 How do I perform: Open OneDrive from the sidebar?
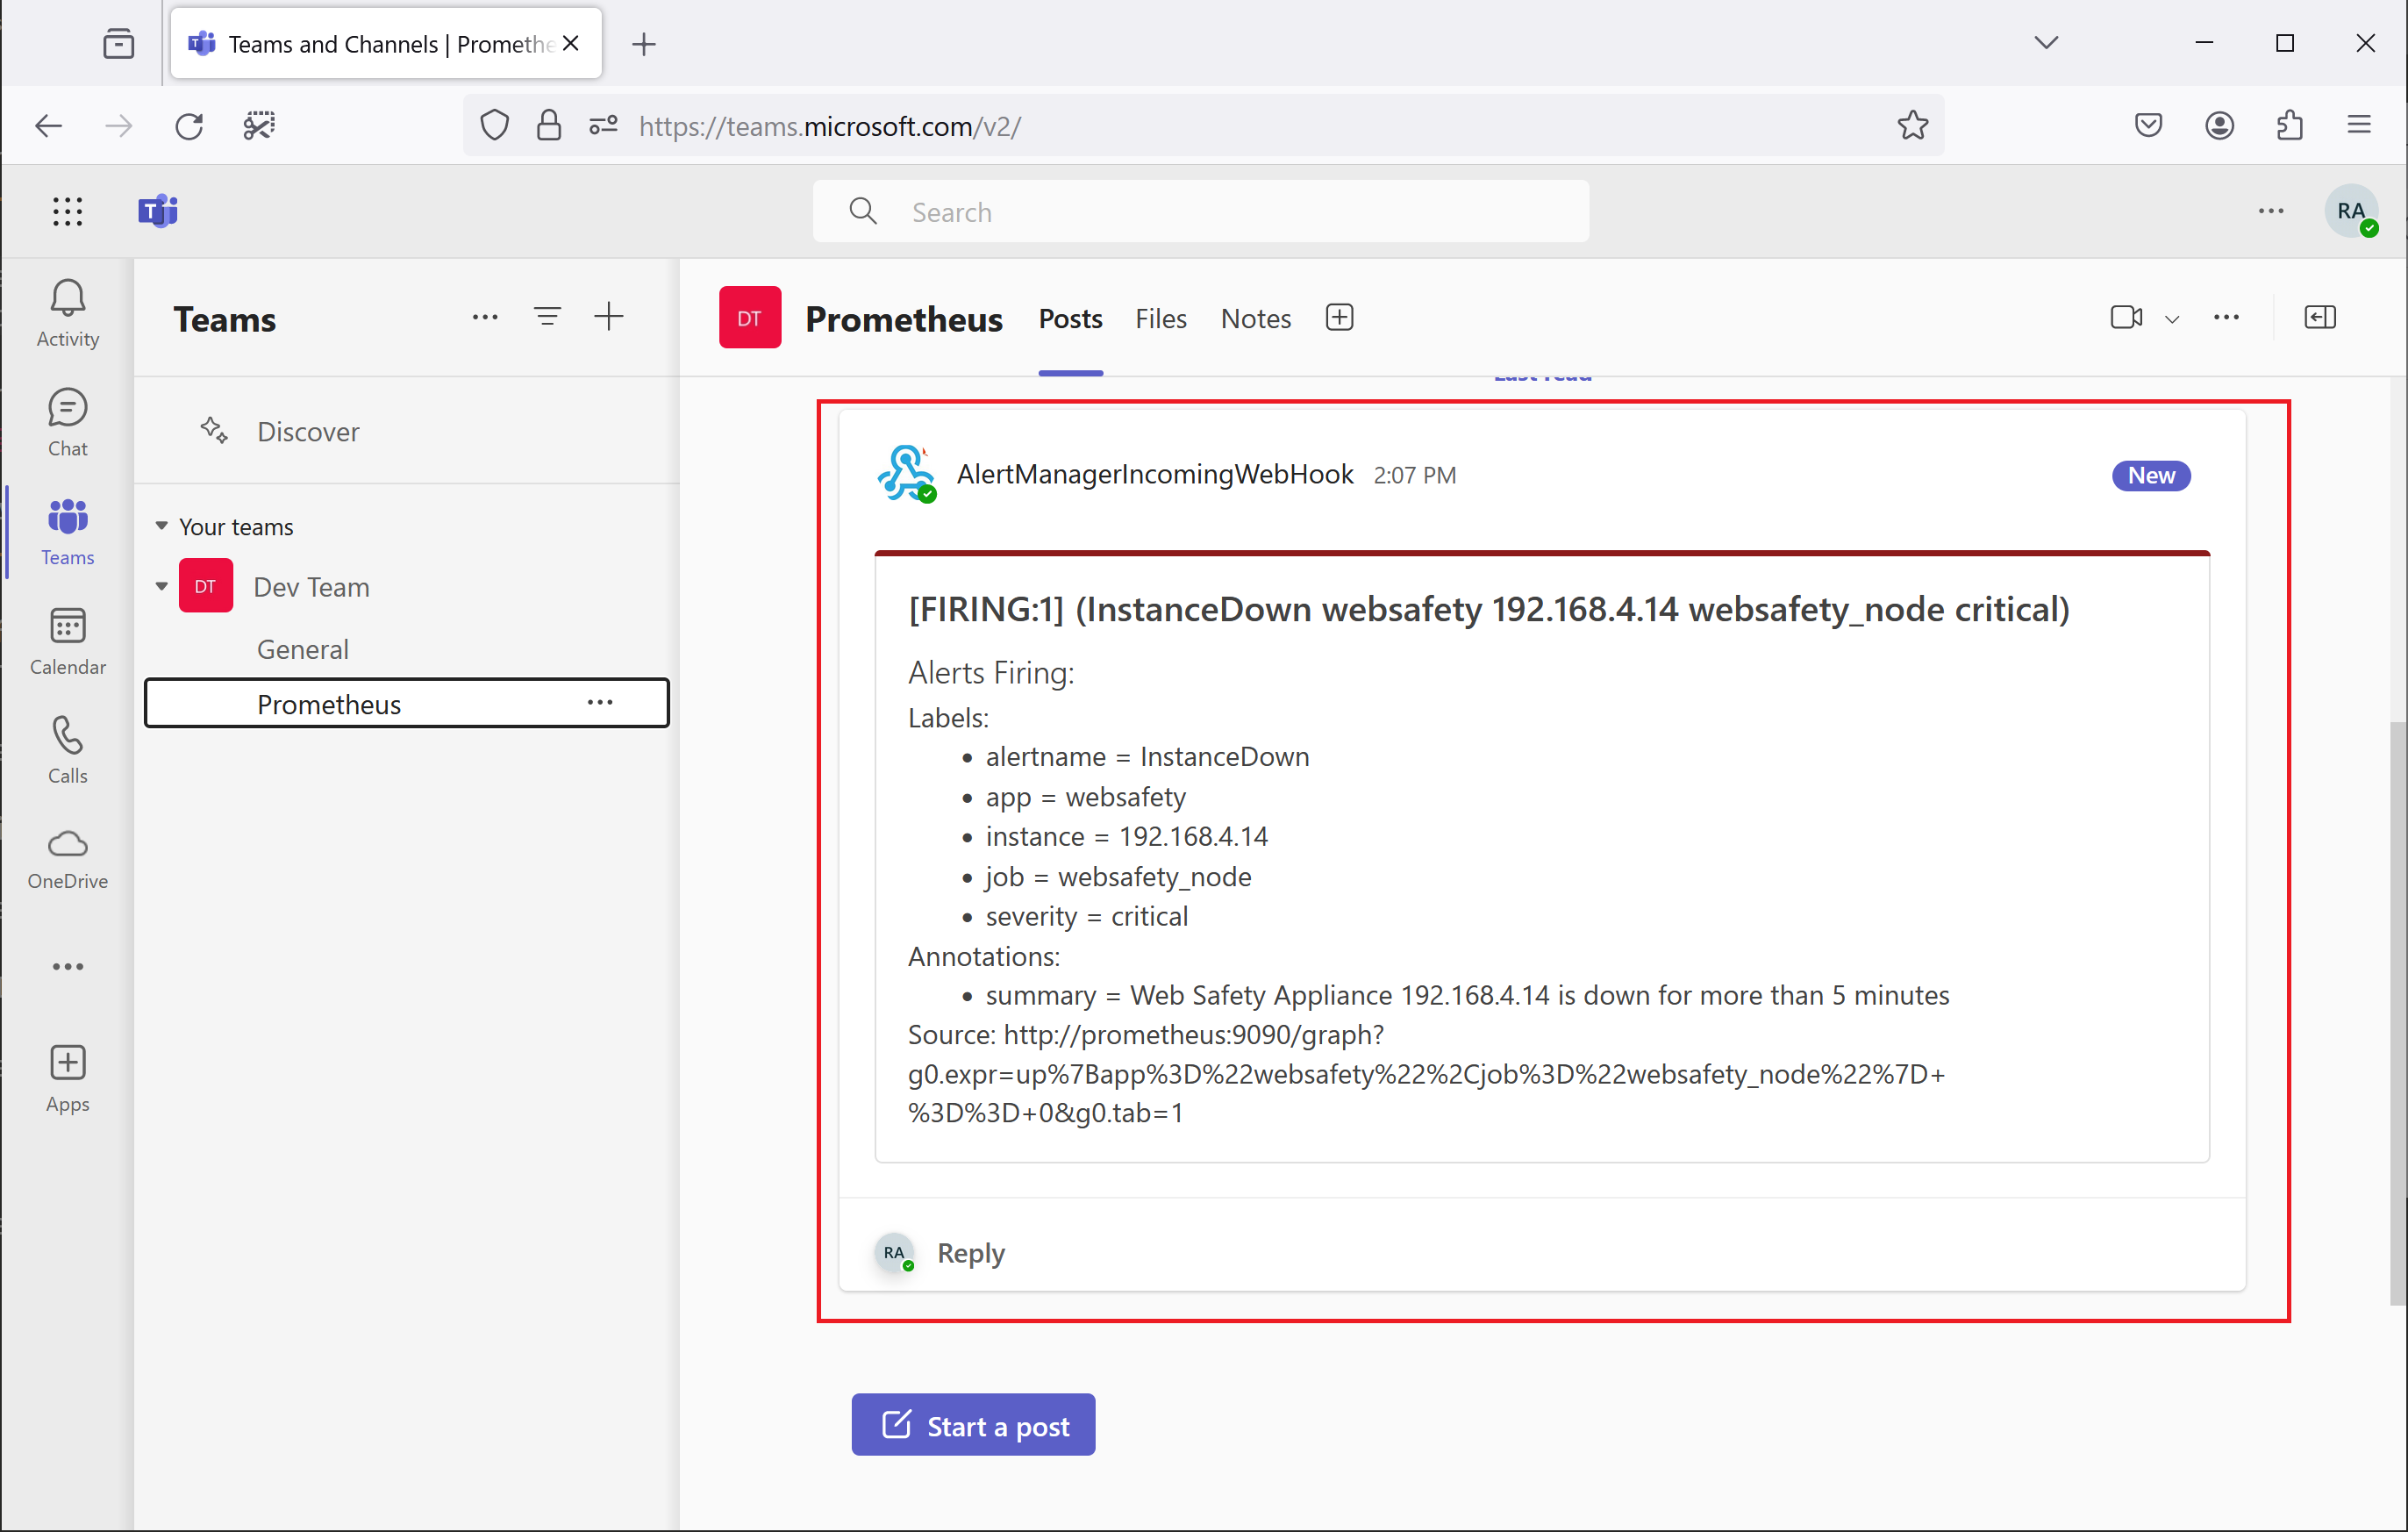click(x=67, y=858)
